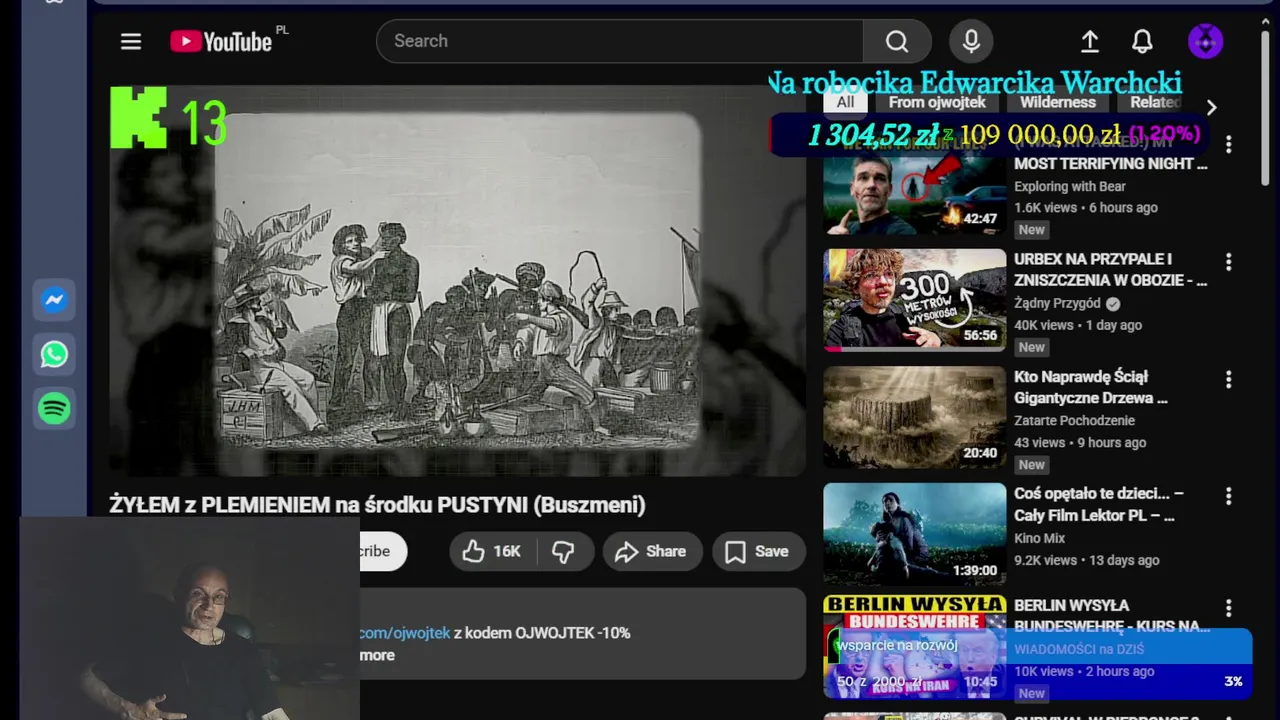This screenshot has width=1280, height=720.
Task: Click the search magnifier button
Action: [x=897, y=41]
